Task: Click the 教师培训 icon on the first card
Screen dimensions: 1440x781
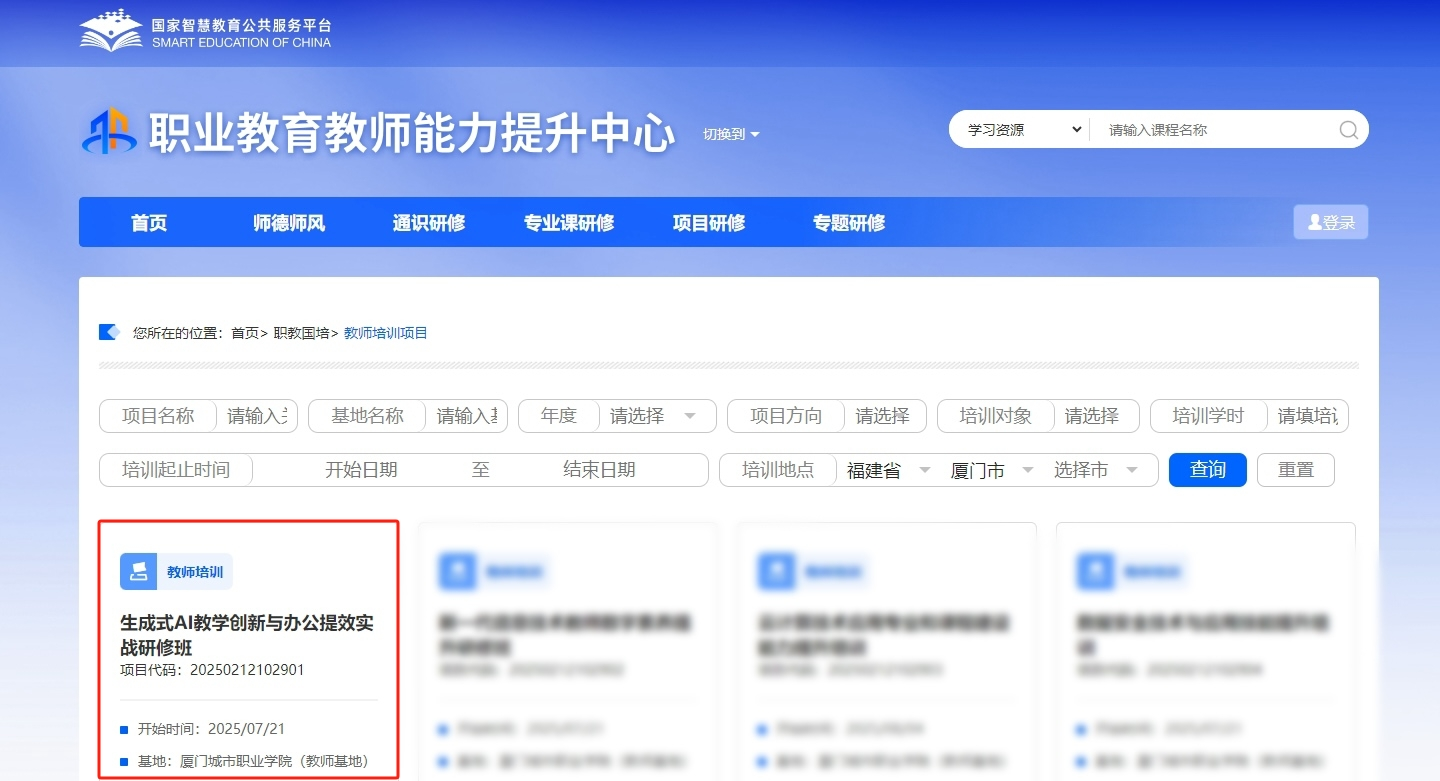Action: coord(138,571)
